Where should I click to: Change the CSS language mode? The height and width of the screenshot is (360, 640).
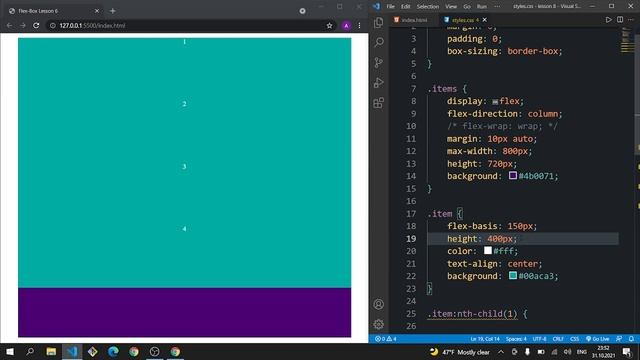tap(574, 339)
